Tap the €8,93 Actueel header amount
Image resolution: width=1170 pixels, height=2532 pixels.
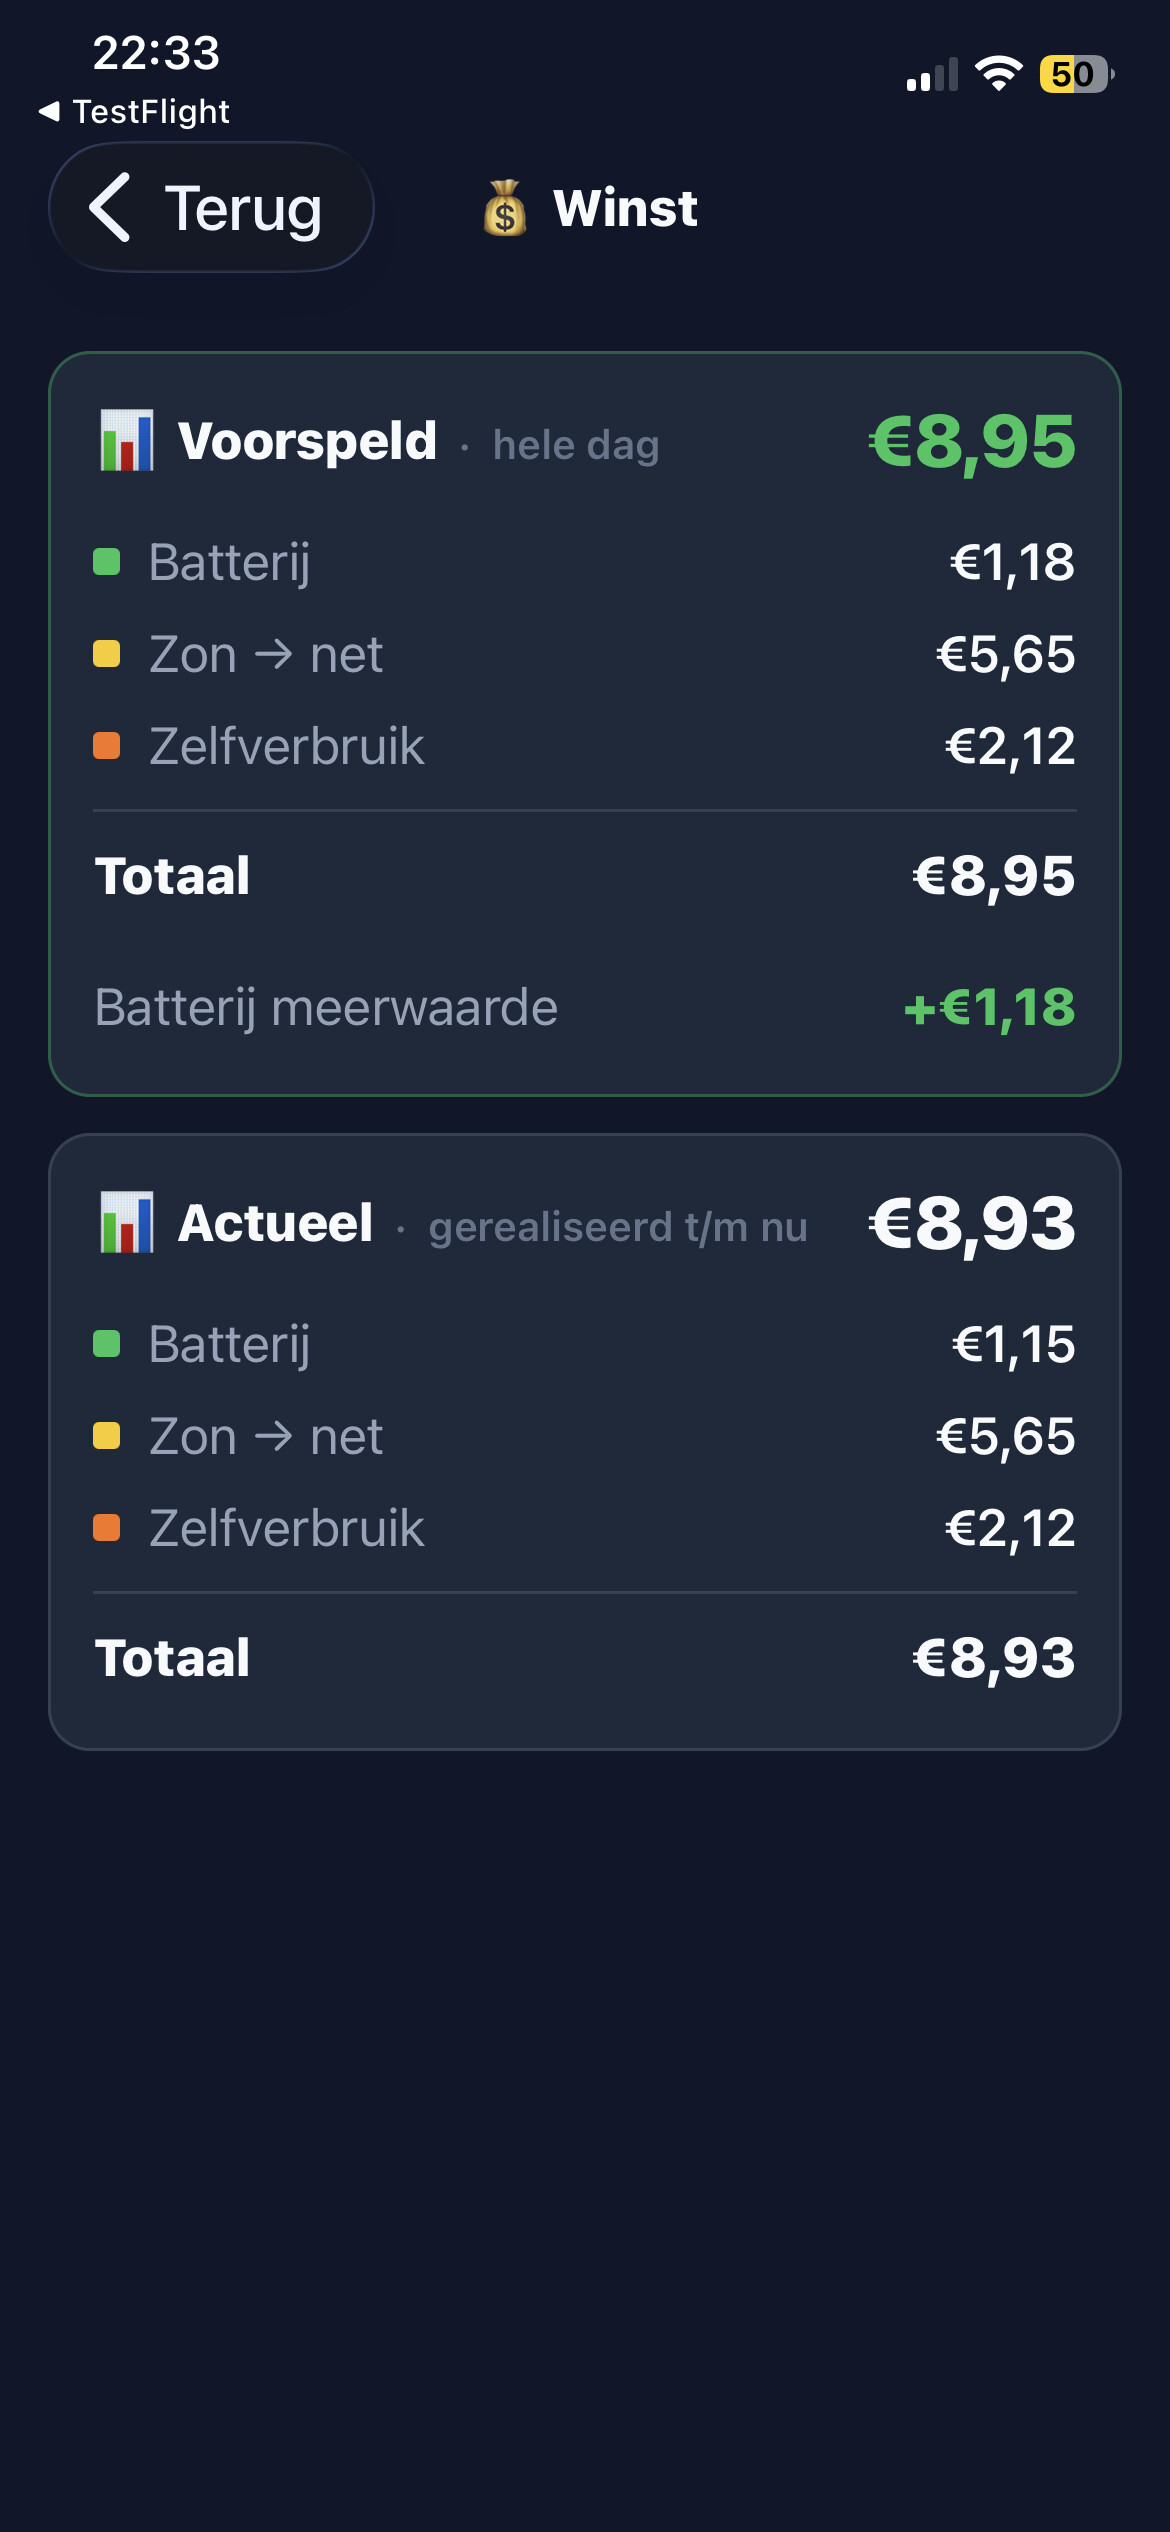pos(972,1223)
